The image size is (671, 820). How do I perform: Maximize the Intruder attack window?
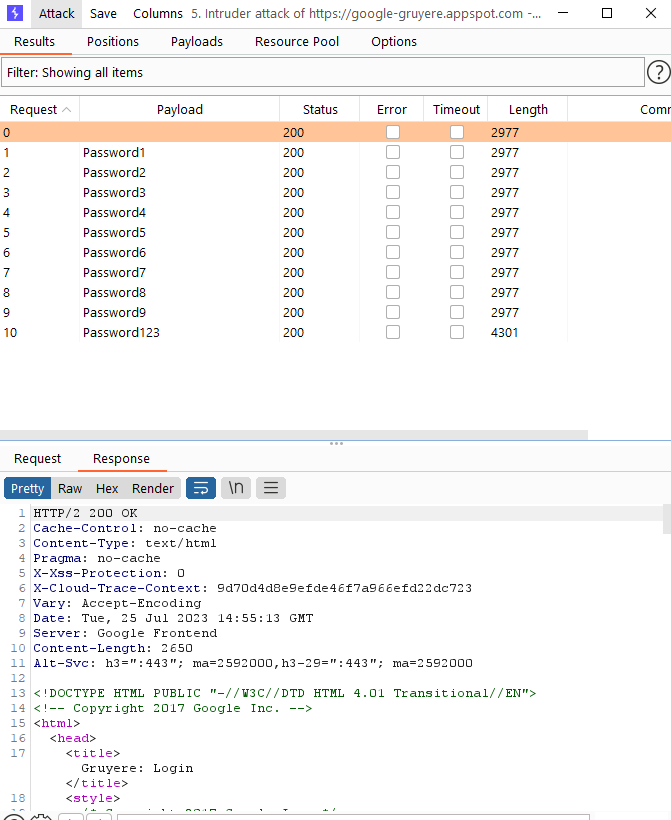tap(607, 14)
